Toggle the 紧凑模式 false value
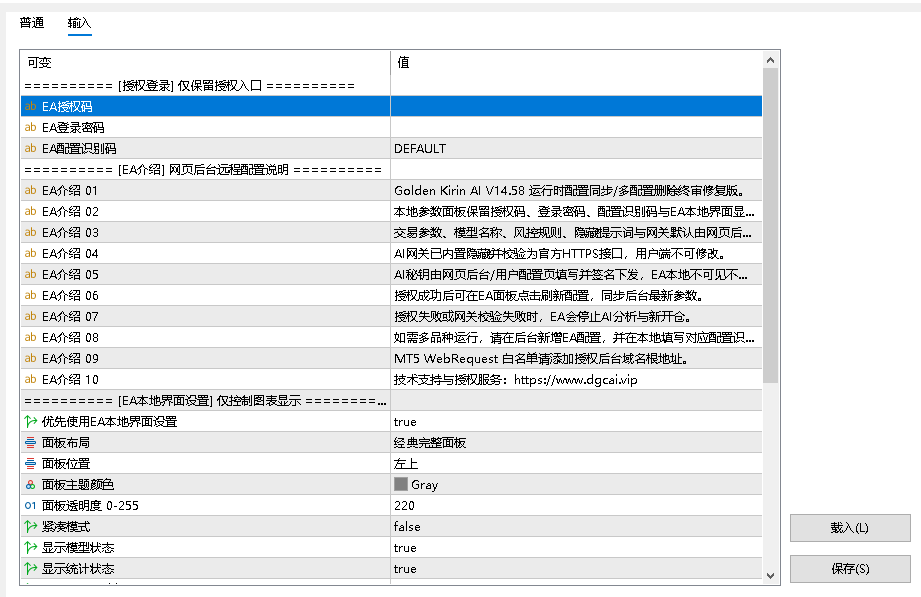Viewport: 921px width, 597px height. (576, 526)
